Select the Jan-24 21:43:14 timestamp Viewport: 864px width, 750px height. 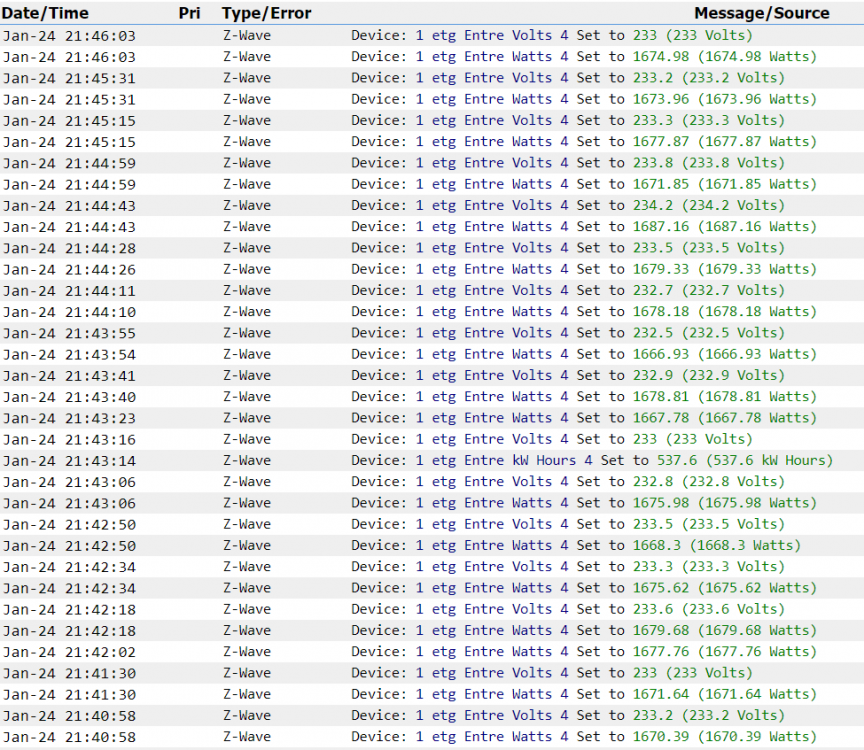(69, 460)
